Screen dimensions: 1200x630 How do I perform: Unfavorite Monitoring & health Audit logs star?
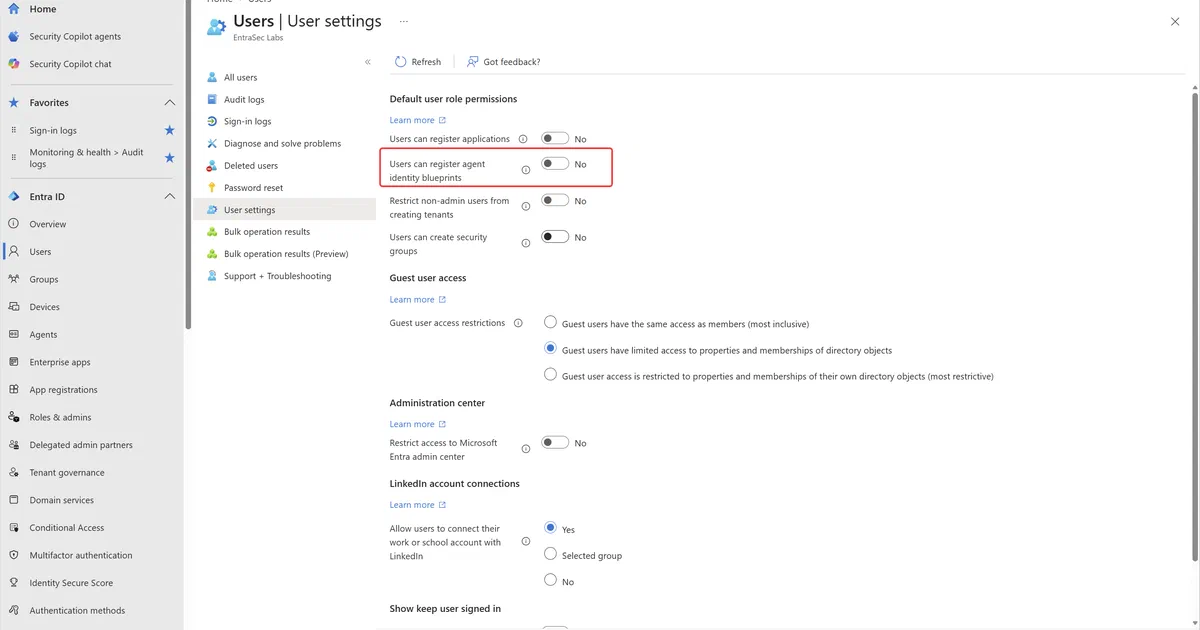coord(169,158)
